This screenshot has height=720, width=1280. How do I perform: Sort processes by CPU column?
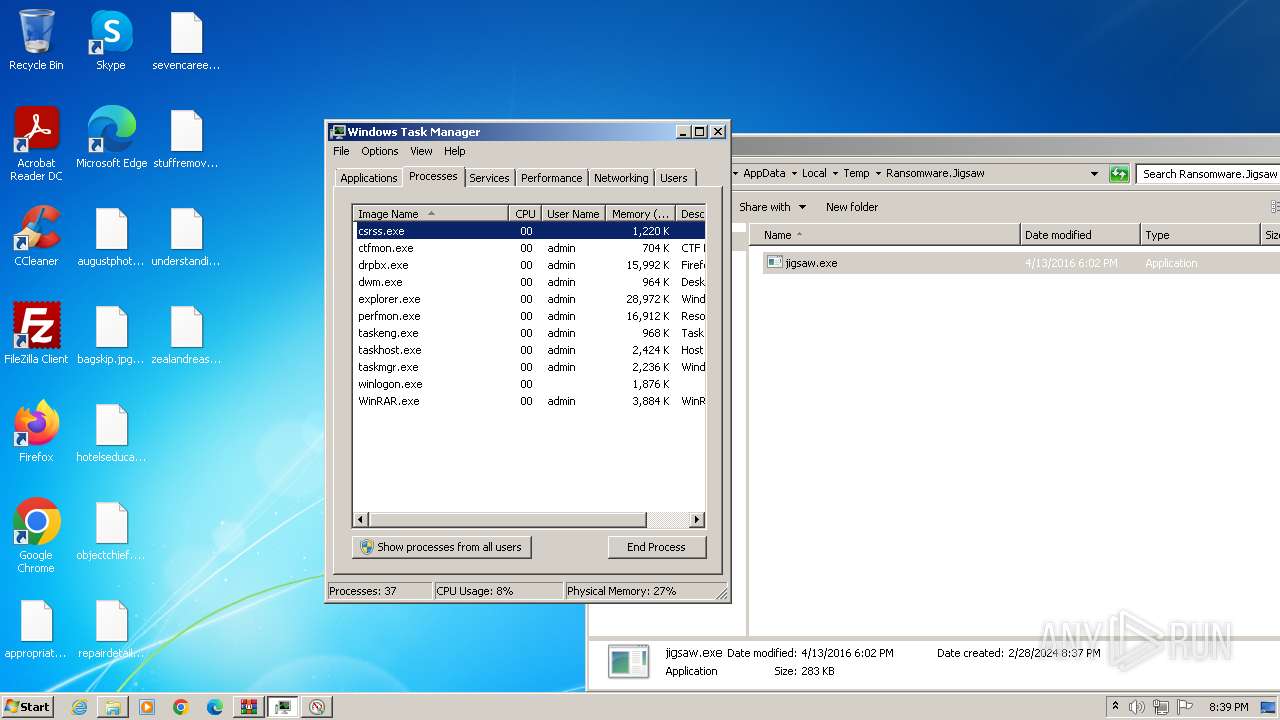525,214
